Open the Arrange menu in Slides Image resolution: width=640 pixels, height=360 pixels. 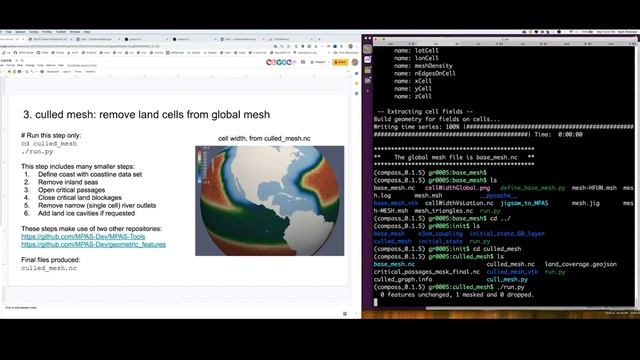tap(30, 65)
